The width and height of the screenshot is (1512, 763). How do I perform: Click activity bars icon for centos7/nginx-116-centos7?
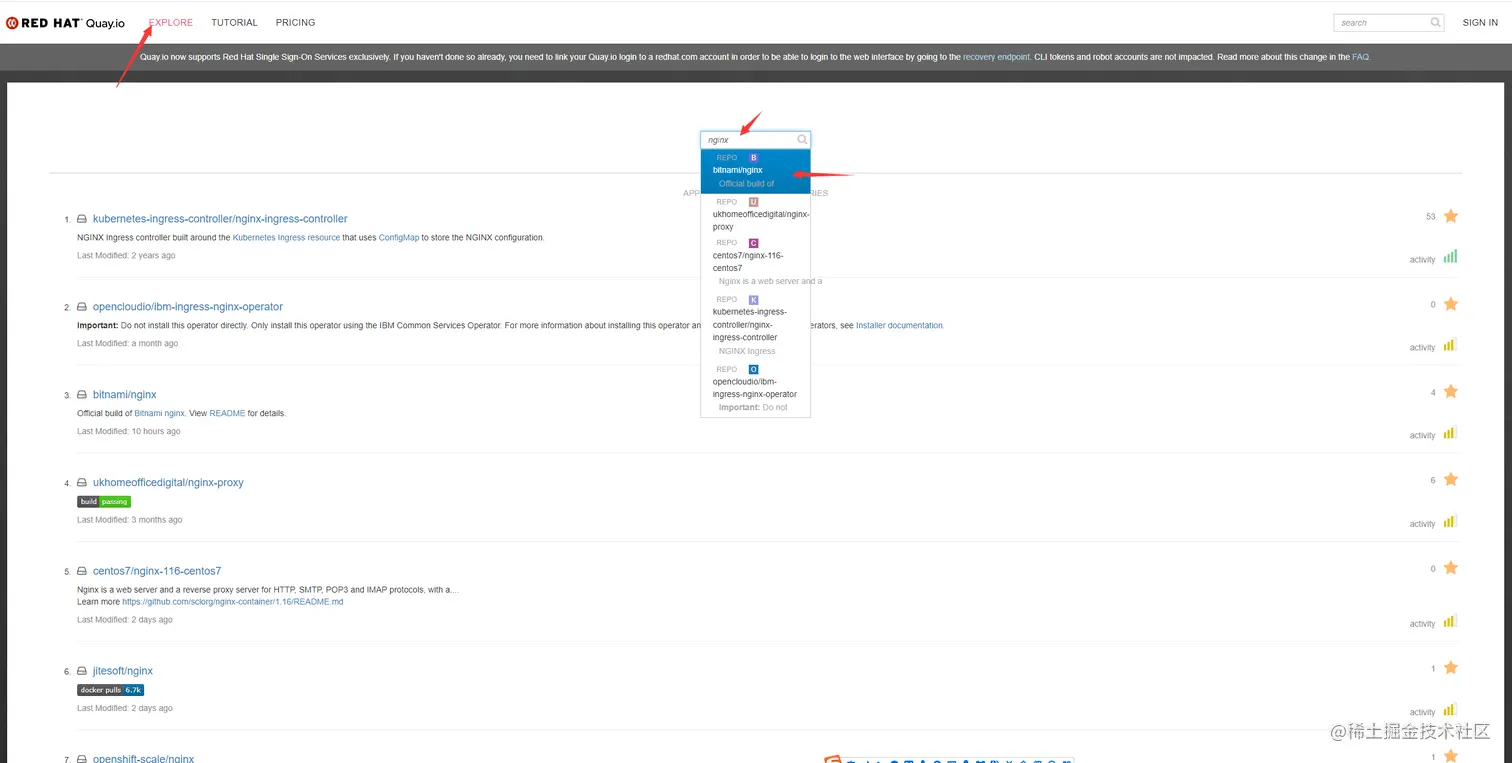click(1450, 621)
